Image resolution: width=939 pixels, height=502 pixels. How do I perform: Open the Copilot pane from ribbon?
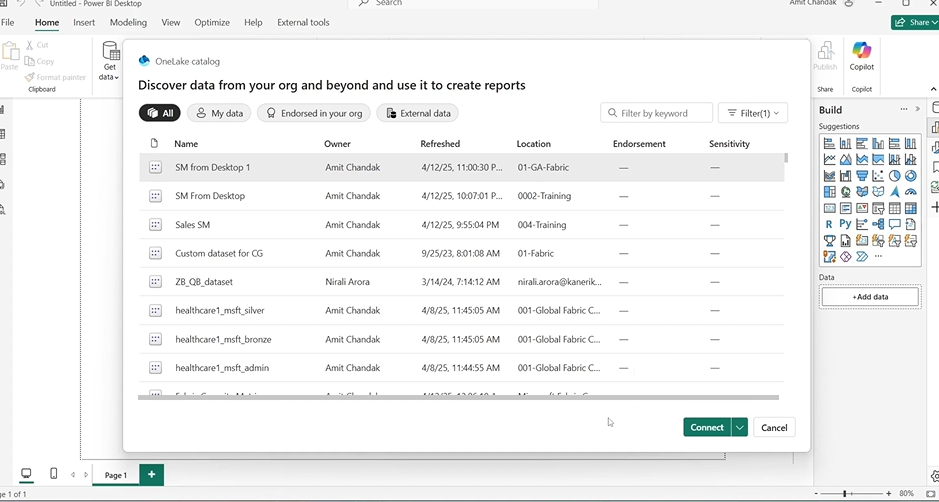tap(862, 57)
